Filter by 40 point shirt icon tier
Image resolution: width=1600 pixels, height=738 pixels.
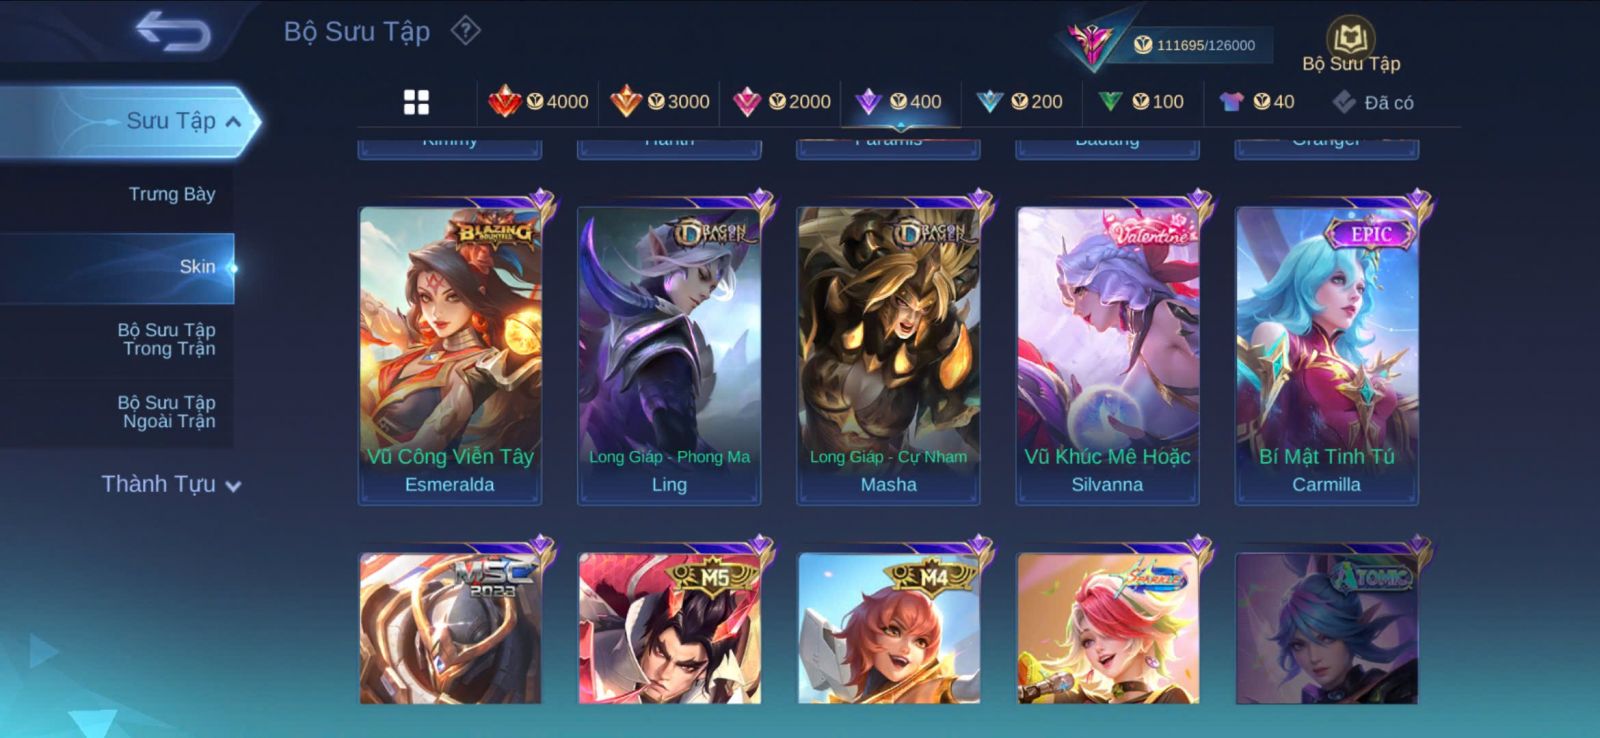1257,101
